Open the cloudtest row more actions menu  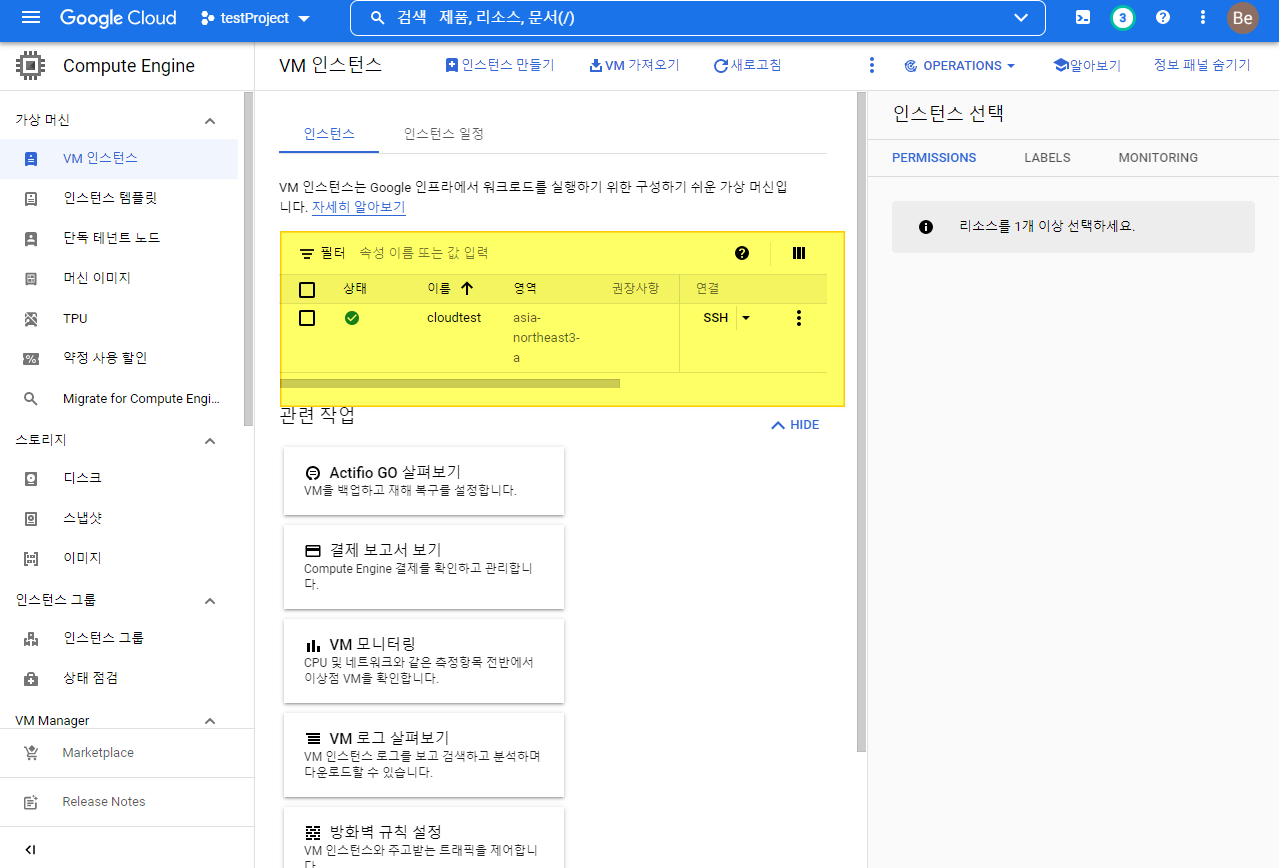[x=798, y=318]
